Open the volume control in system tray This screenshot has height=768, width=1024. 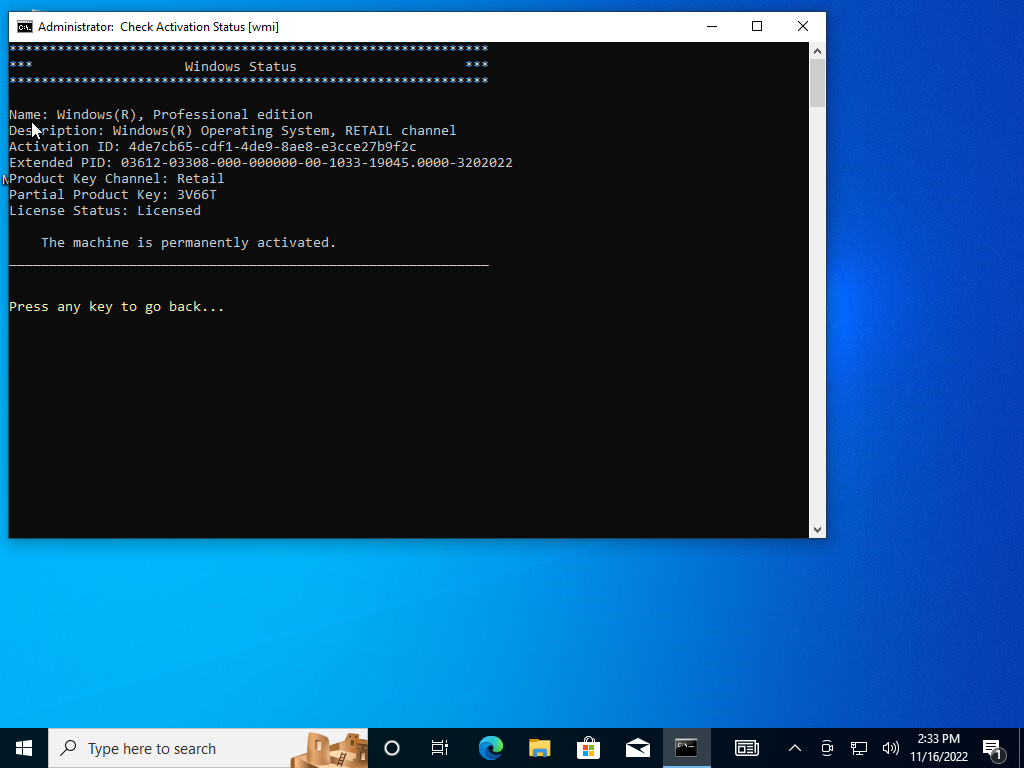point(890,748)
